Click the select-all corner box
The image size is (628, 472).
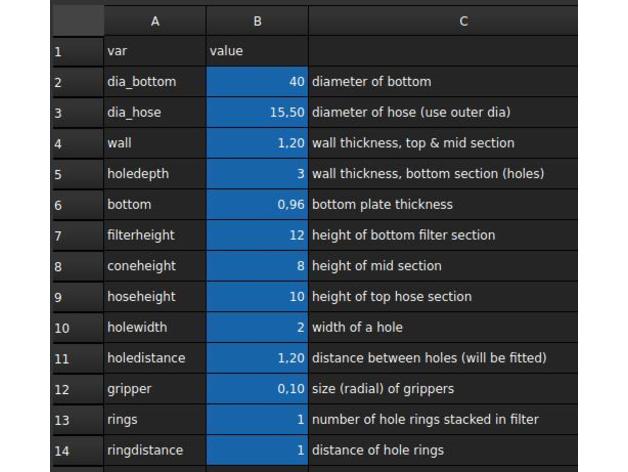[x=76, y=20]
